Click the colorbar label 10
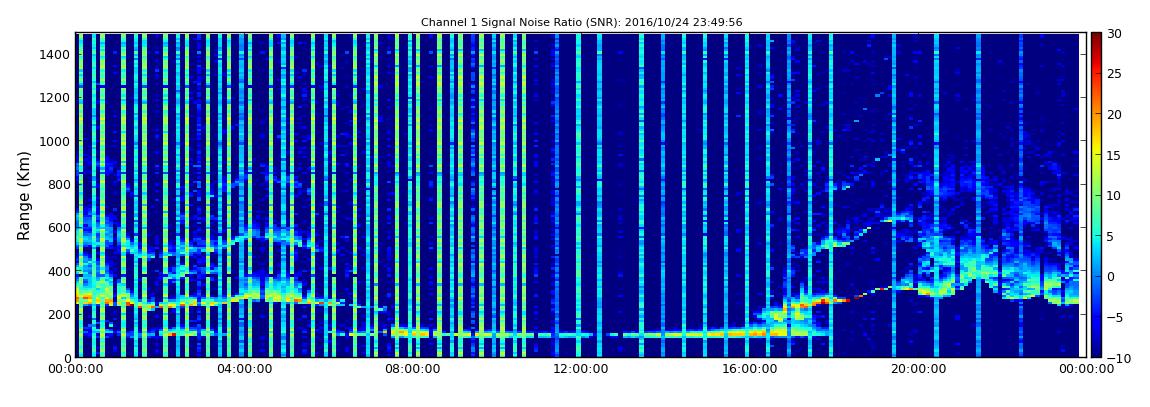 tap(1115, 195)
